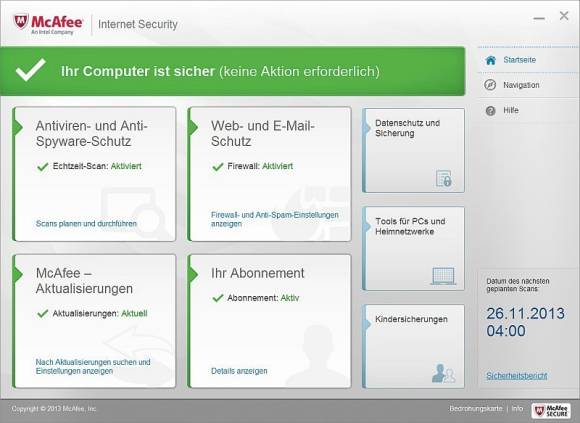Viewport: 580px width, 423px height.
Task: Click the McAfee shield logo
Action: 21,22
